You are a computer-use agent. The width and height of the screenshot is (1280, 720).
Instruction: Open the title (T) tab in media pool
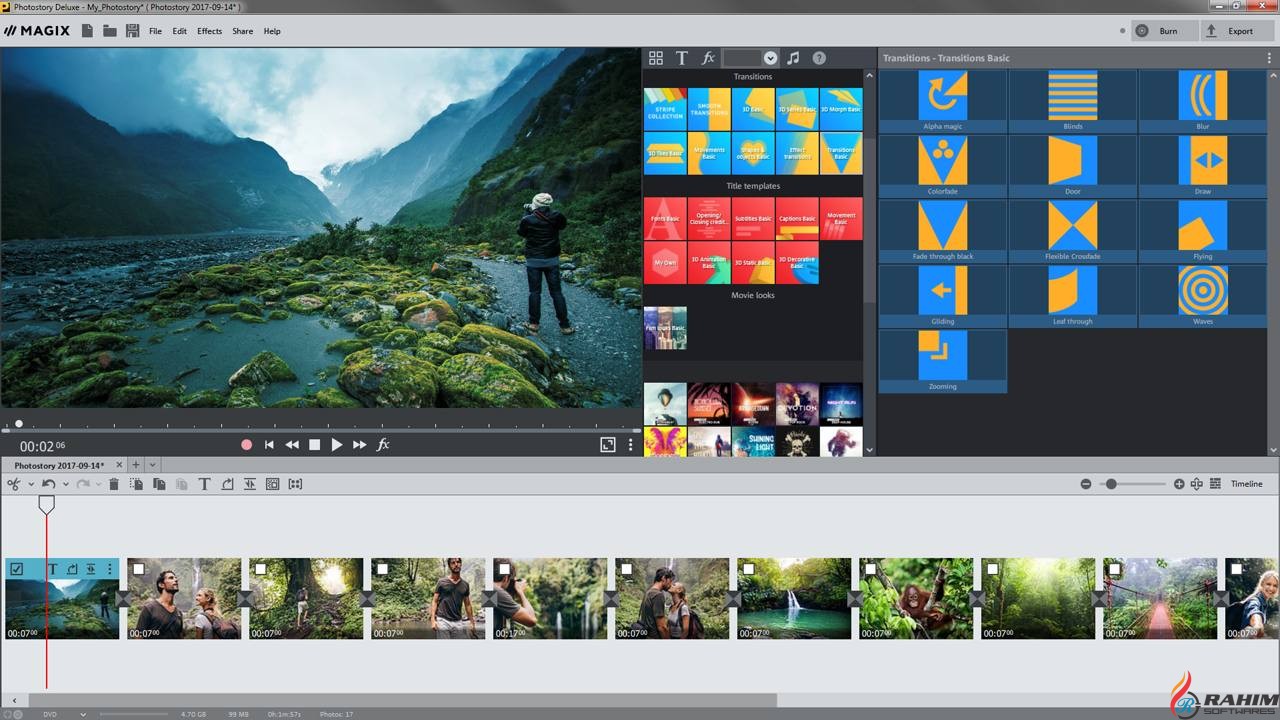[x=682, y=58]
